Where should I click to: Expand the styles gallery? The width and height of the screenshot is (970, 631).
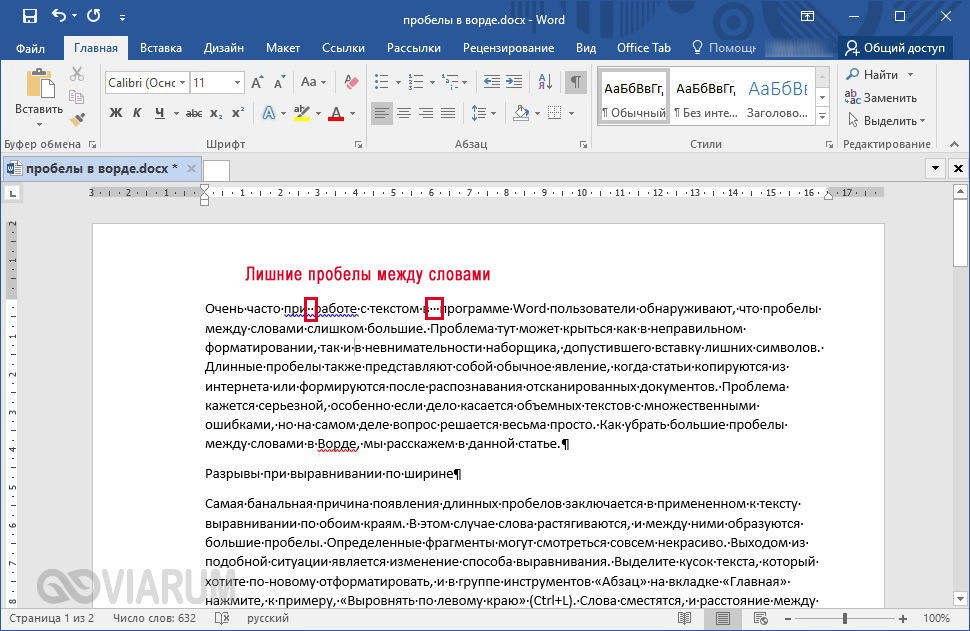(x=823, y=116)
